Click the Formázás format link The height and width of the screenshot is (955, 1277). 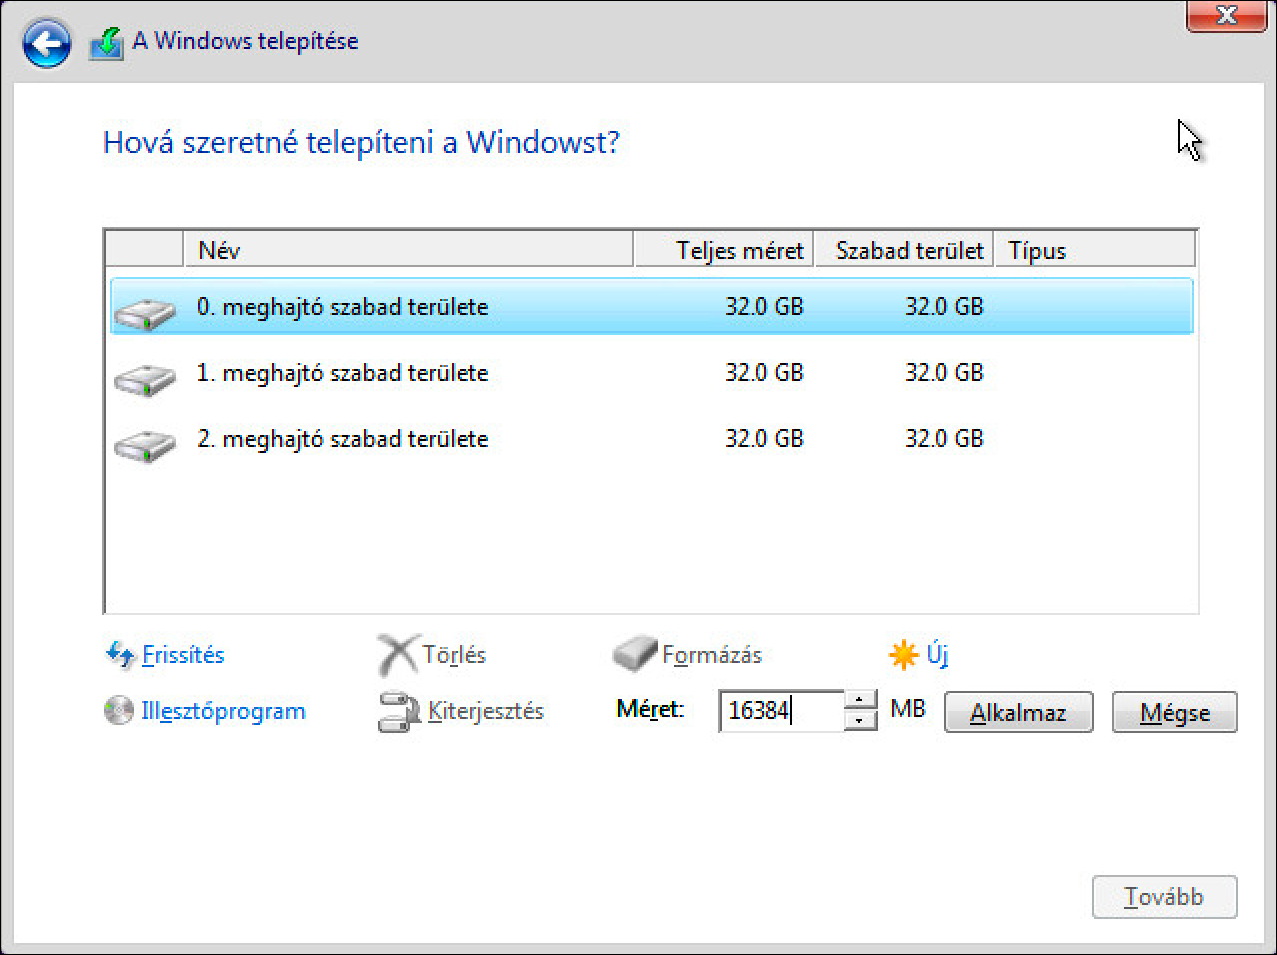pos(712,655)
